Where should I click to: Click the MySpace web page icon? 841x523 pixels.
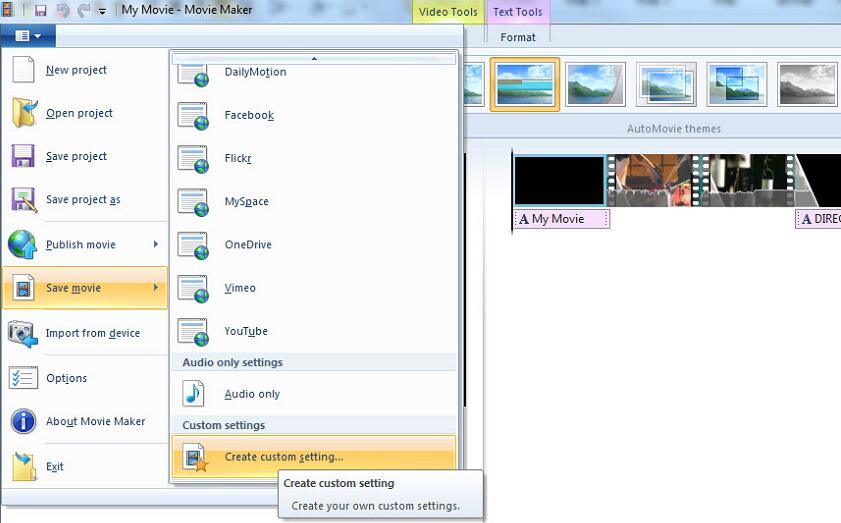coord(193,202)
